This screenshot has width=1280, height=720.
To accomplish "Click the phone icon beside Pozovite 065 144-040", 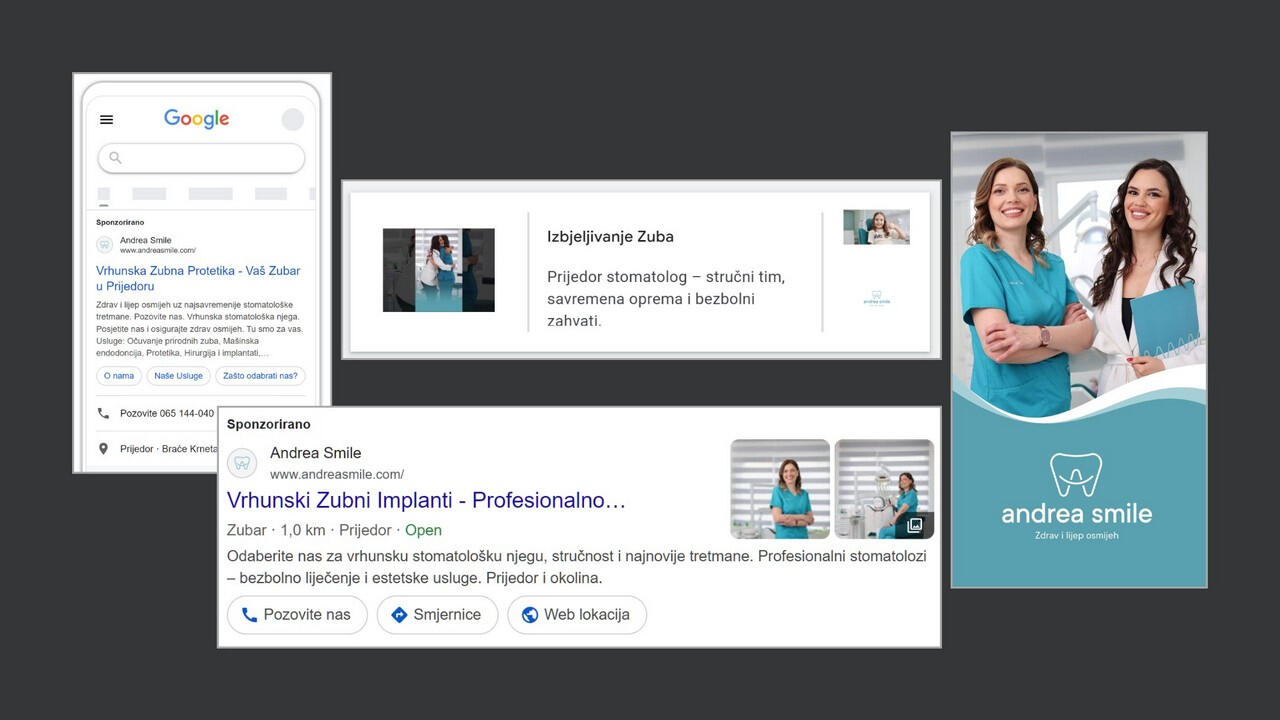I will coord(103,413).
